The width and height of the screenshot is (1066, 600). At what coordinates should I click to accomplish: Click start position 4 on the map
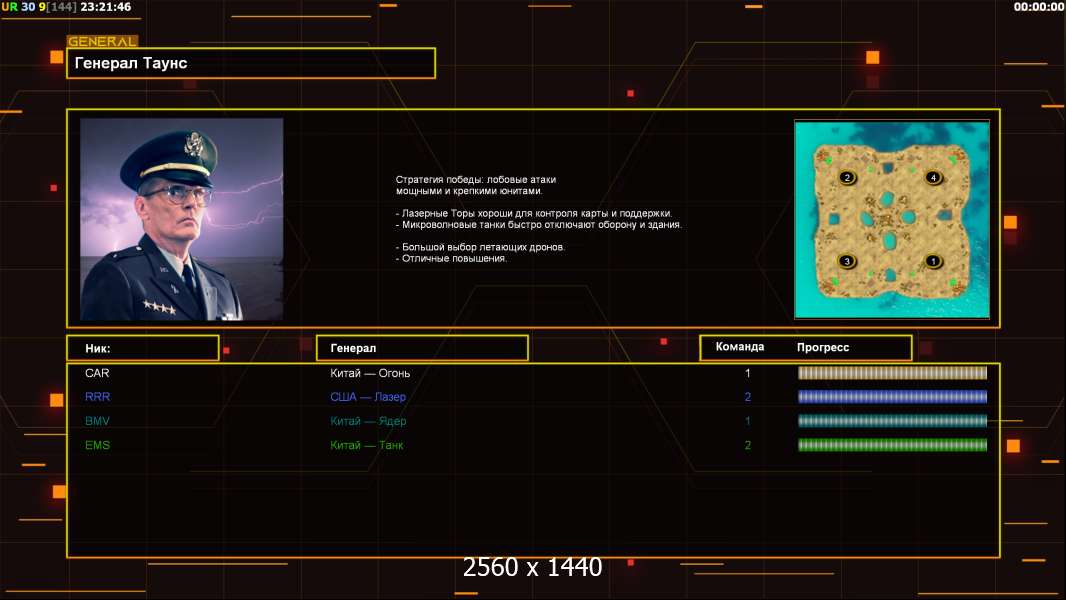tap(933, 177)
